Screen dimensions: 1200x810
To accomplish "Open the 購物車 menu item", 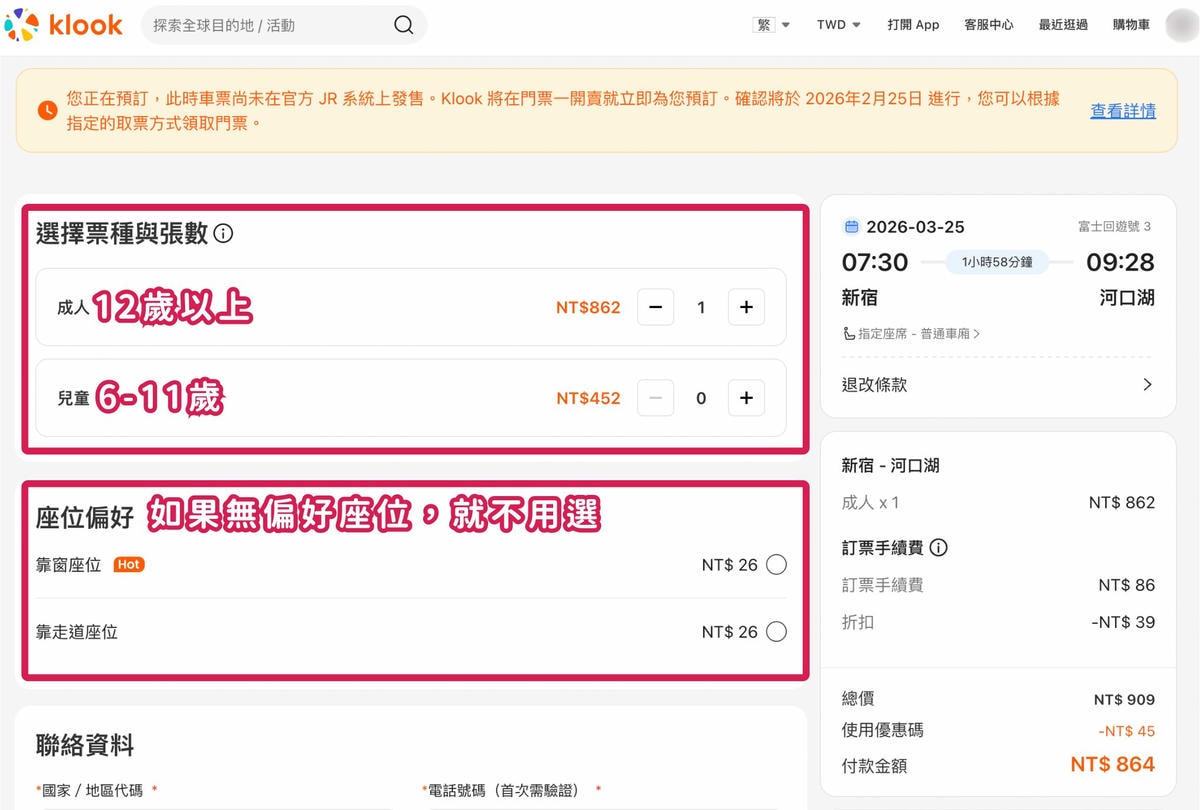I will tap(1131, 25).
